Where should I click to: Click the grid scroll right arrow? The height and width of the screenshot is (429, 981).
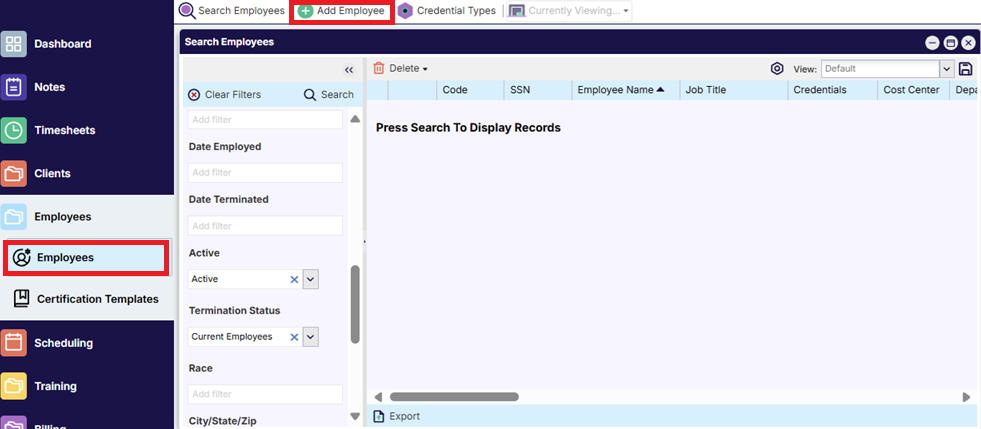tap(967, 396)
